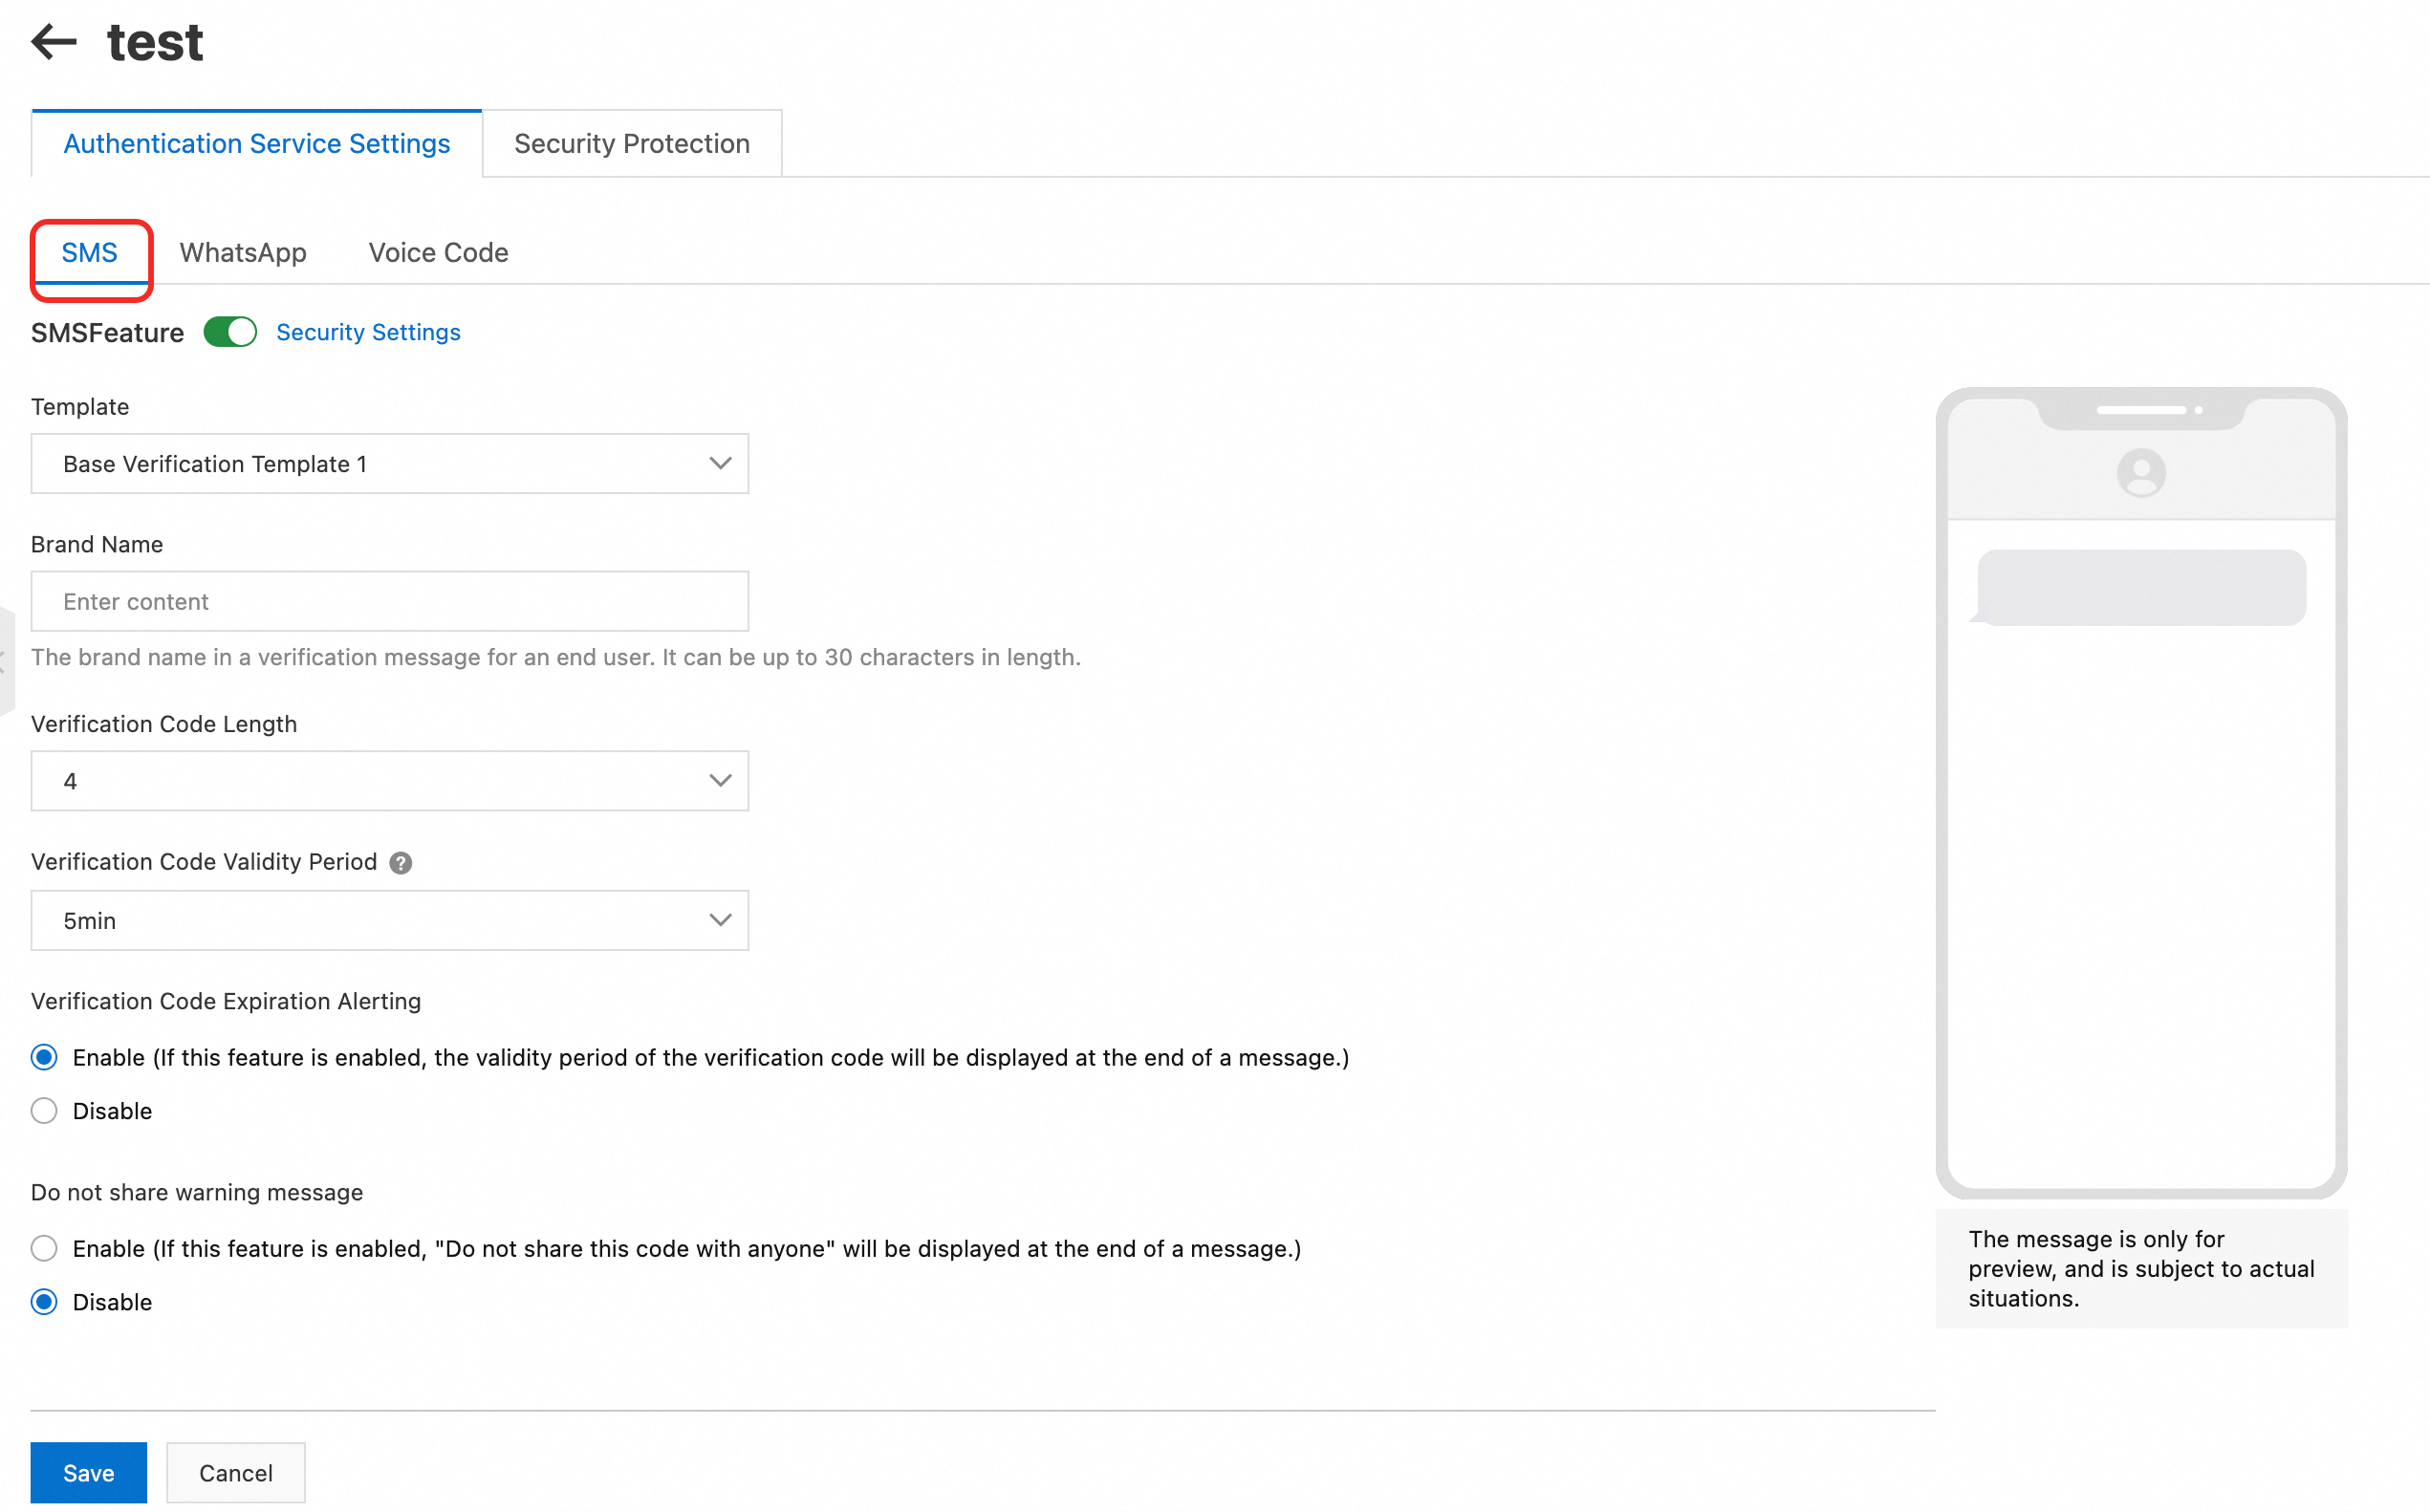2430x1512 pixels.
Task: Toggle the SMSFeature switch off
Action: [x=230, y=332]
